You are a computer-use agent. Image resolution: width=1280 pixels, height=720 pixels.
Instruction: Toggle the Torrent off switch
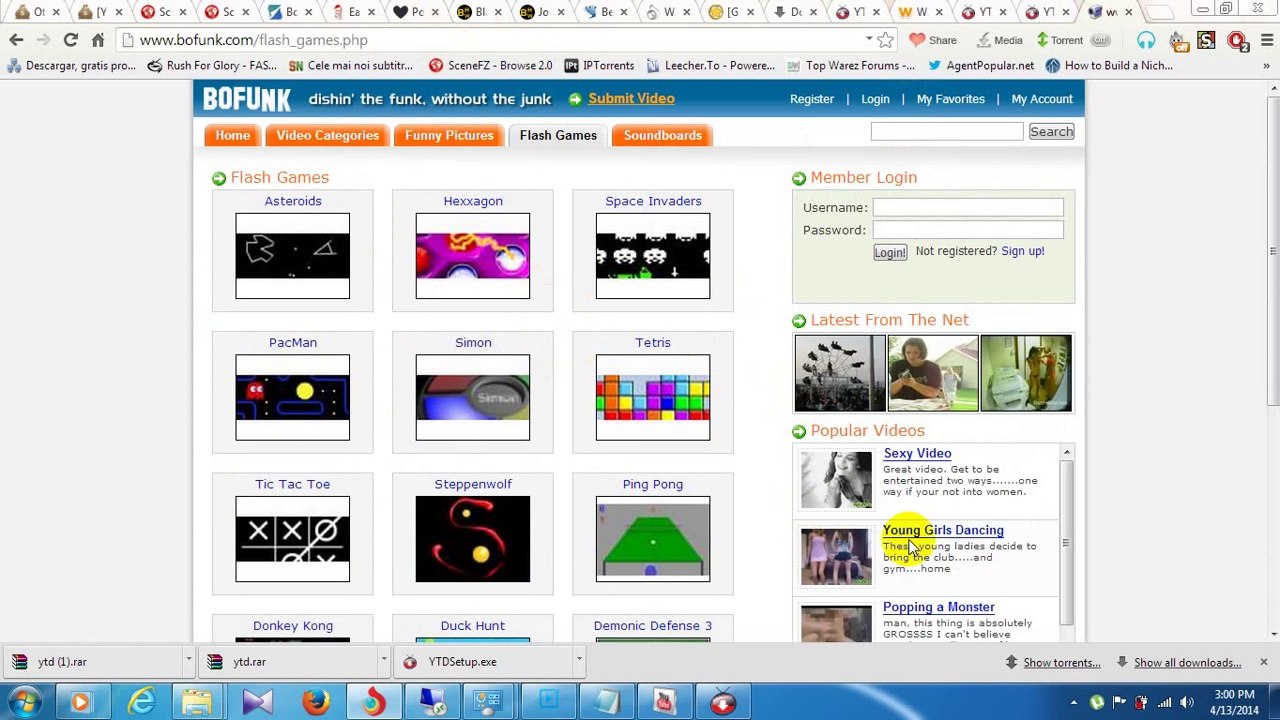[x=1100, y=40]
